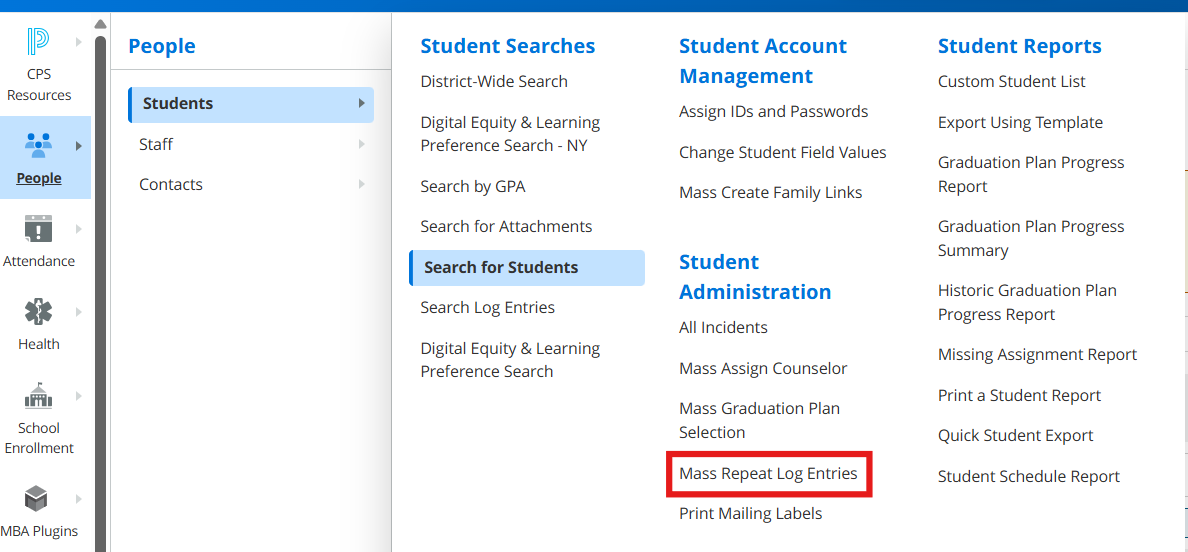Viewport: 1188px width, 552px height.
Task: Open the People label in sidebar
Action: [x=39, y=179]
